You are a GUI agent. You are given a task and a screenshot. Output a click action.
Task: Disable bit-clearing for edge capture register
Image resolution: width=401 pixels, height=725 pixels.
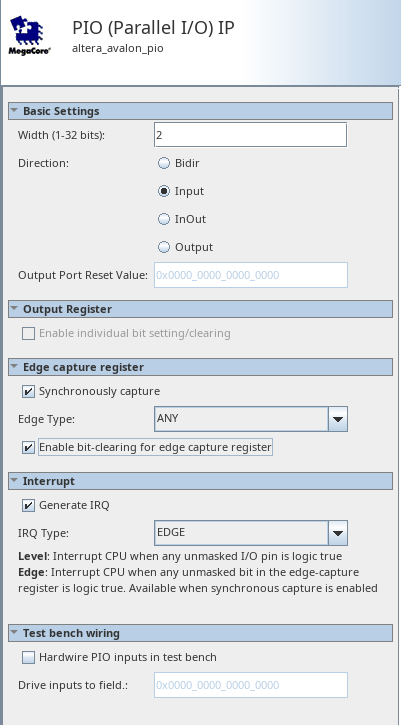[28, 448]
